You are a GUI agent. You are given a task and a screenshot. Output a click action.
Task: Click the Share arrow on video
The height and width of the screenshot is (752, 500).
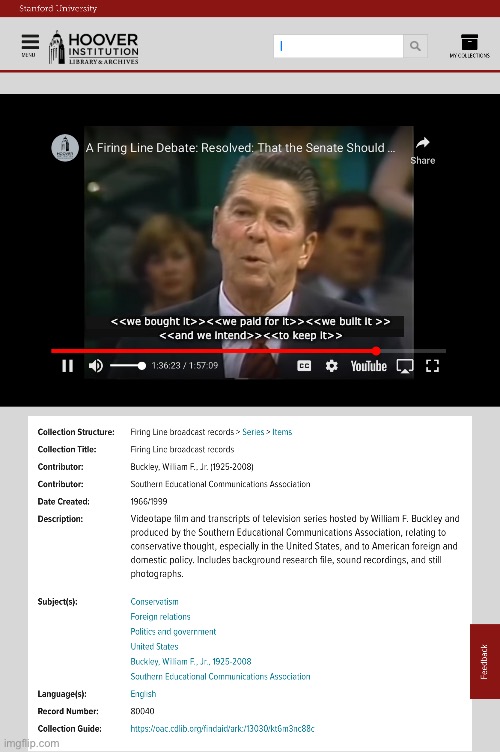coord(422,151)
